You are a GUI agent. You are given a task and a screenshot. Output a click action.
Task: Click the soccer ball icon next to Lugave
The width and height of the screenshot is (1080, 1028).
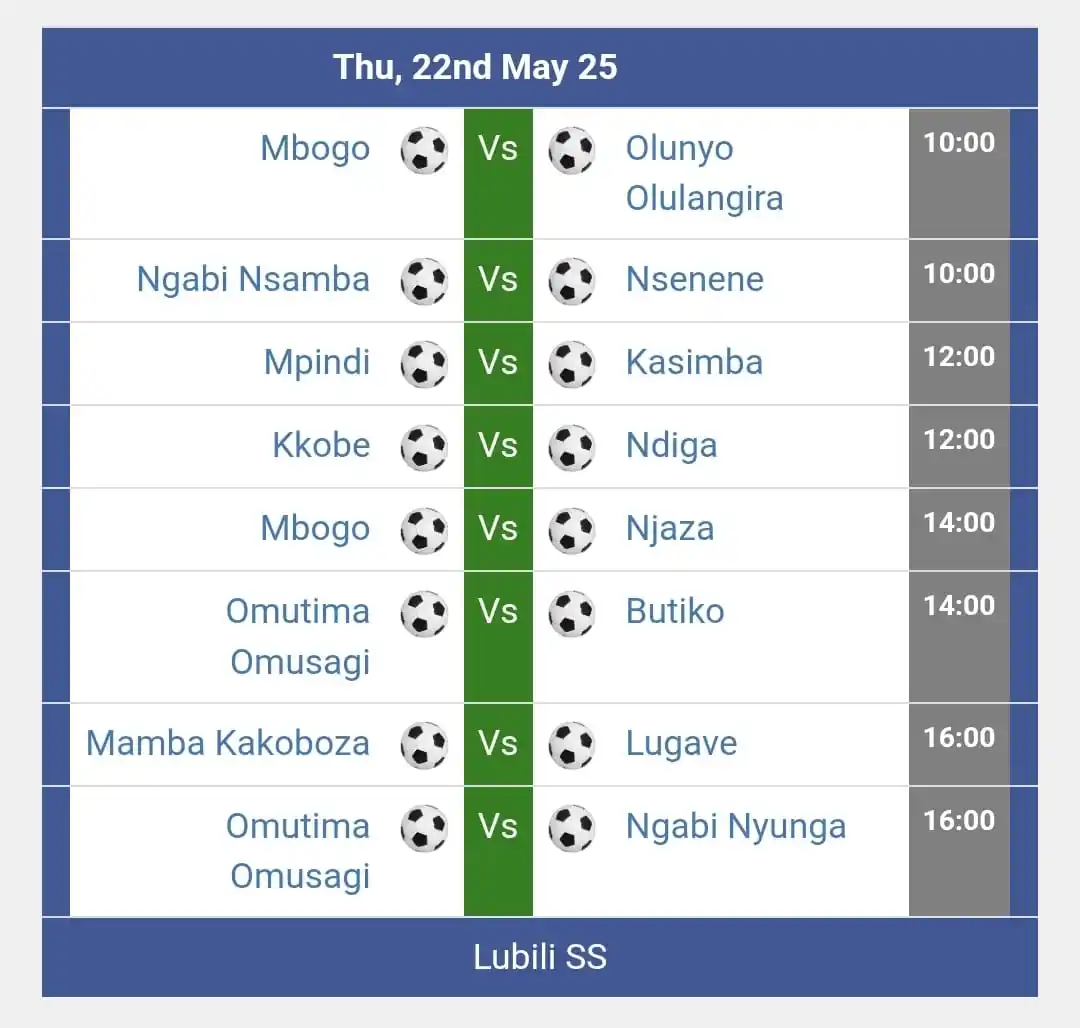coord(572,744)
